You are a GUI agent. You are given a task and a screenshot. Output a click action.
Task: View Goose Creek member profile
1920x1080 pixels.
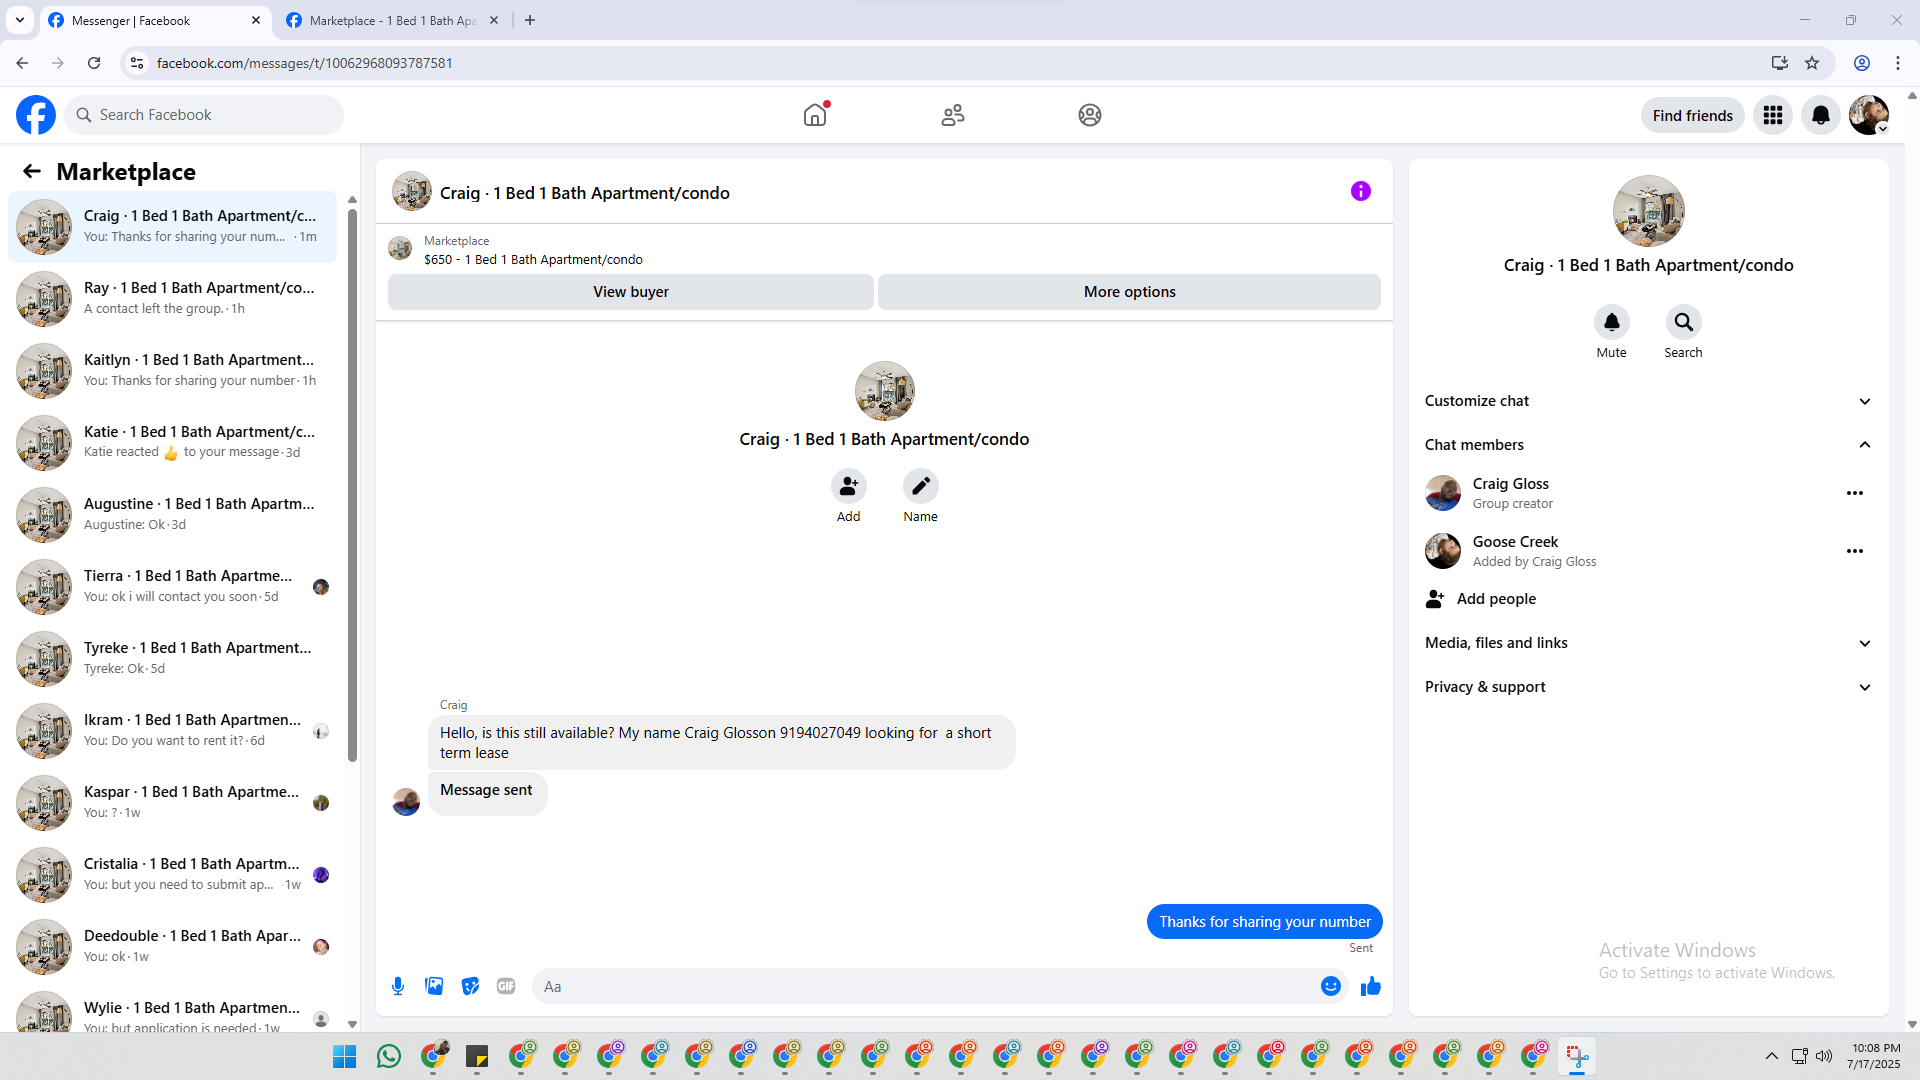tap(1515, 542)
